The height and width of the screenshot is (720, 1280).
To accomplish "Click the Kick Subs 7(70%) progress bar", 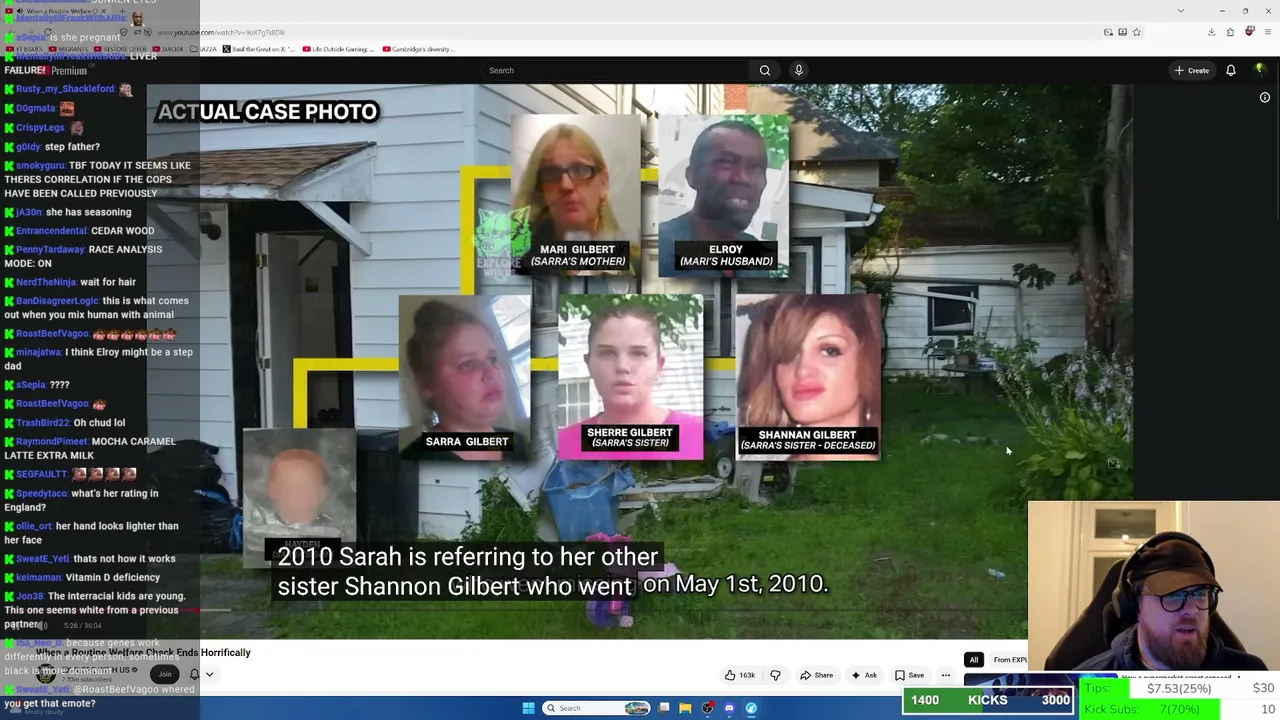I will 1178,709.
